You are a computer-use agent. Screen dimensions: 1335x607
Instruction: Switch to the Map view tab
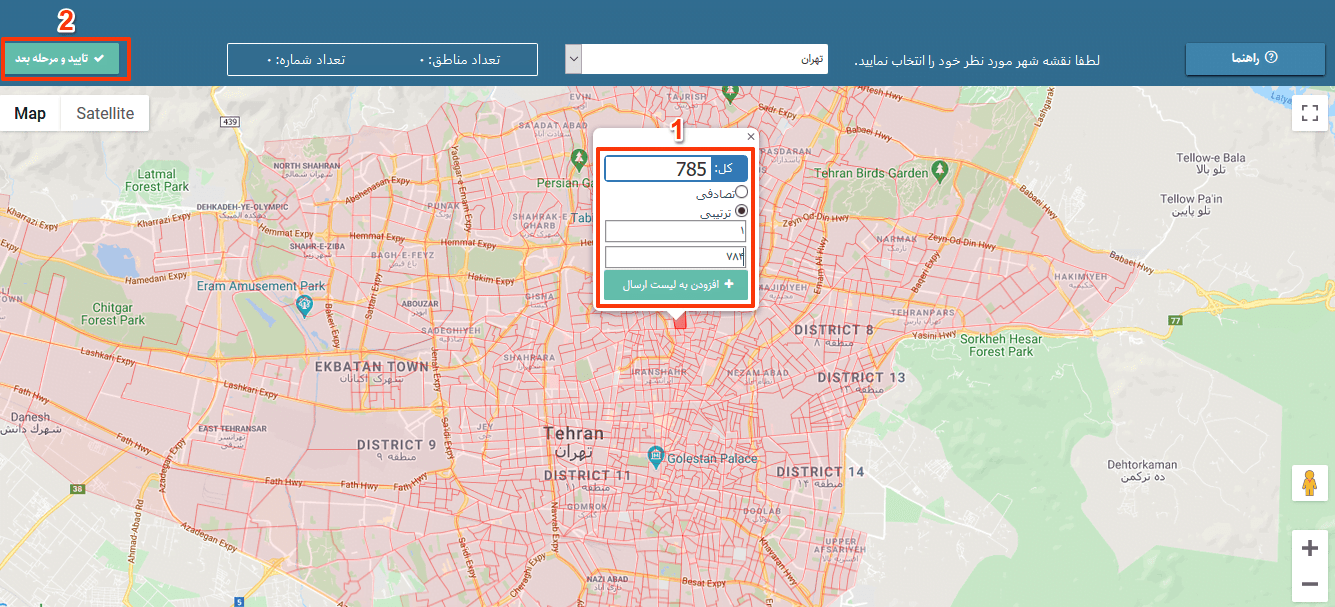pos(30,113)
